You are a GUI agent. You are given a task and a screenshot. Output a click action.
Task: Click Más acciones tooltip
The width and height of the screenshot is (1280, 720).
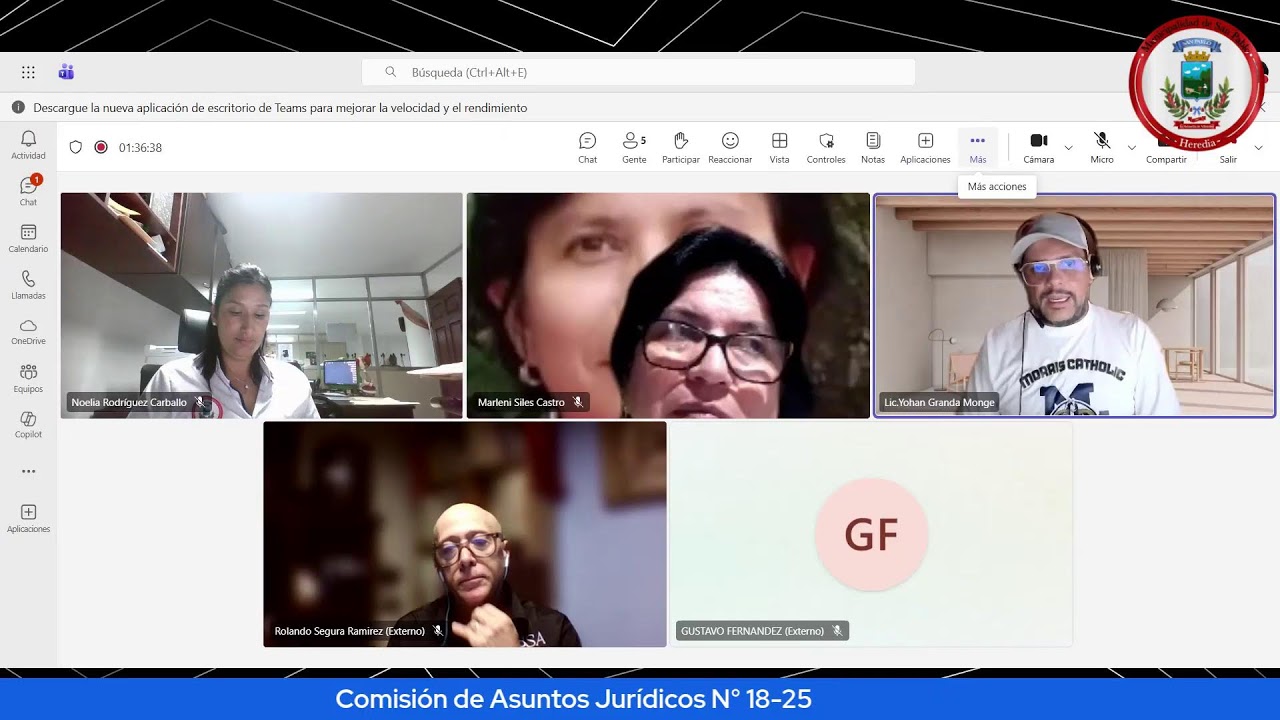997,187
